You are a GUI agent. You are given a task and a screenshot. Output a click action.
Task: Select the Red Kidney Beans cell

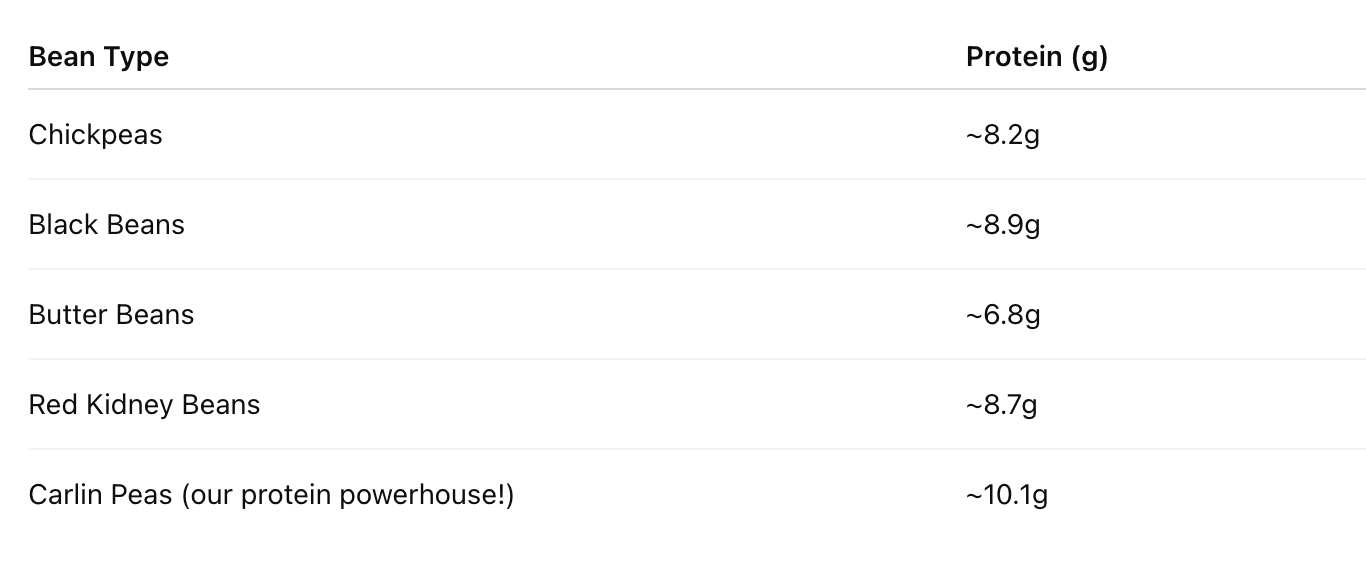coord(144,405)
